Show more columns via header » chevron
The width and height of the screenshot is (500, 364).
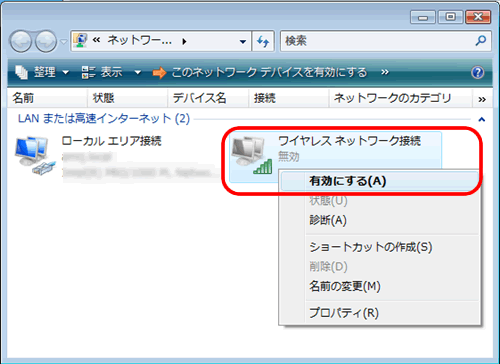coord(482,99)
